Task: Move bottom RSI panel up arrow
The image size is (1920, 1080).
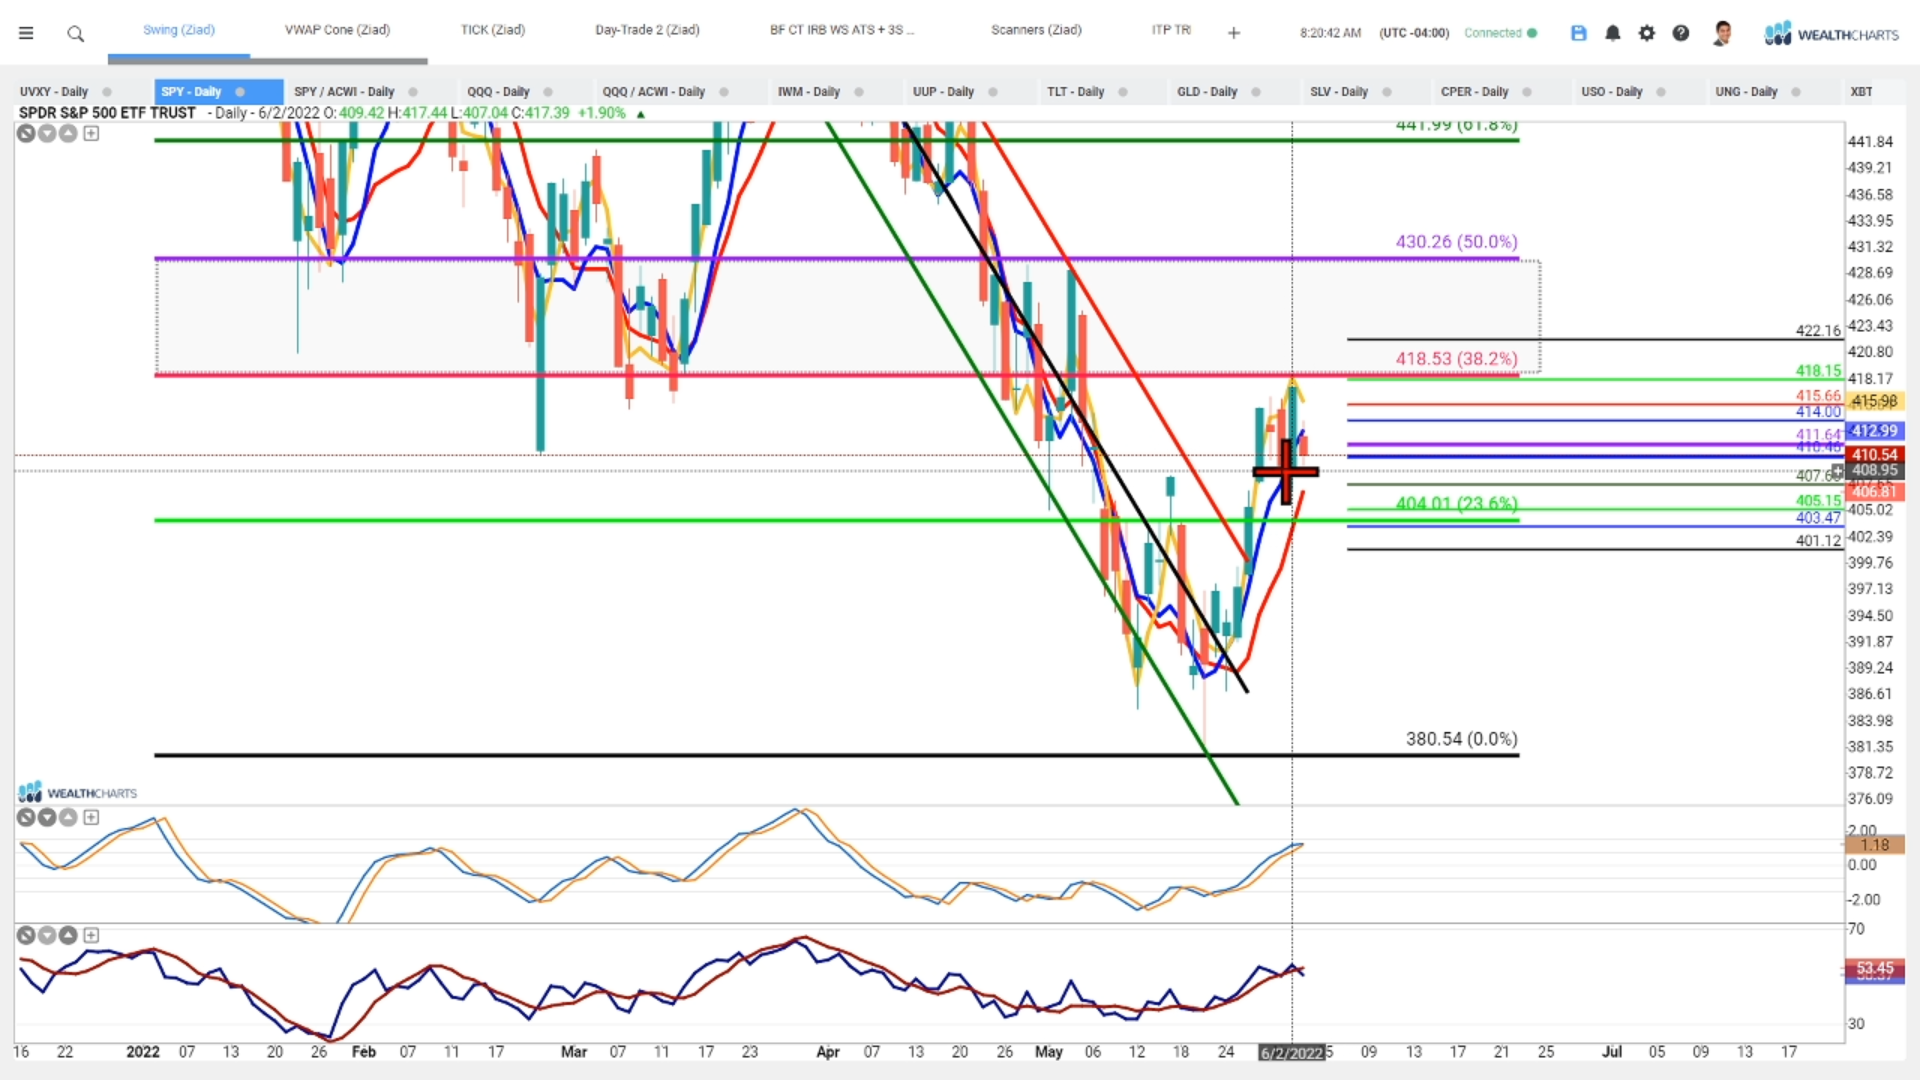Action: (68, 935)
